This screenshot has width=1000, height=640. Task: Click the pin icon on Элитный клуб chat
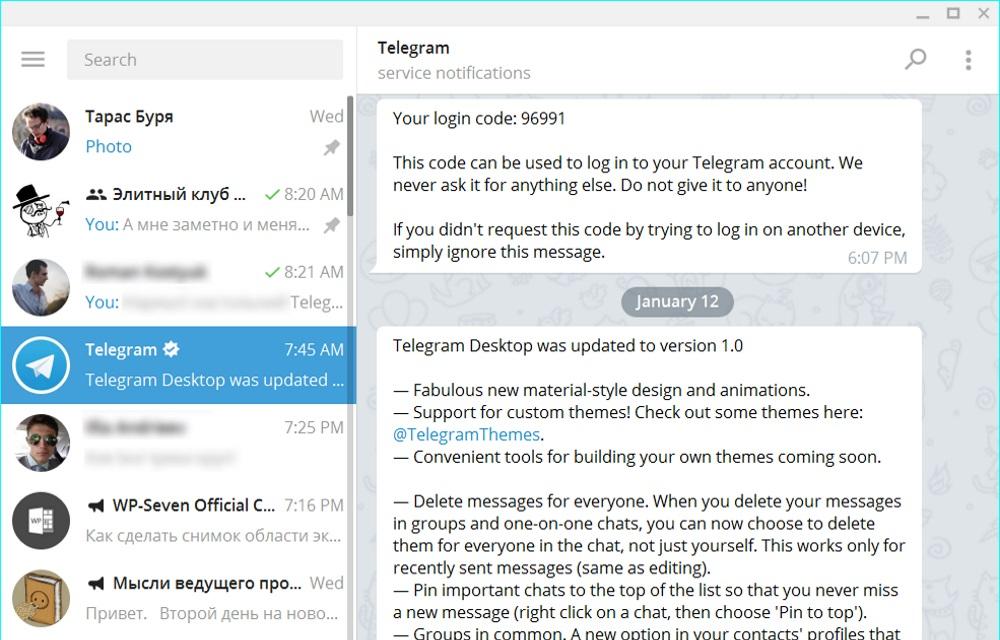[x=332, y=225]
